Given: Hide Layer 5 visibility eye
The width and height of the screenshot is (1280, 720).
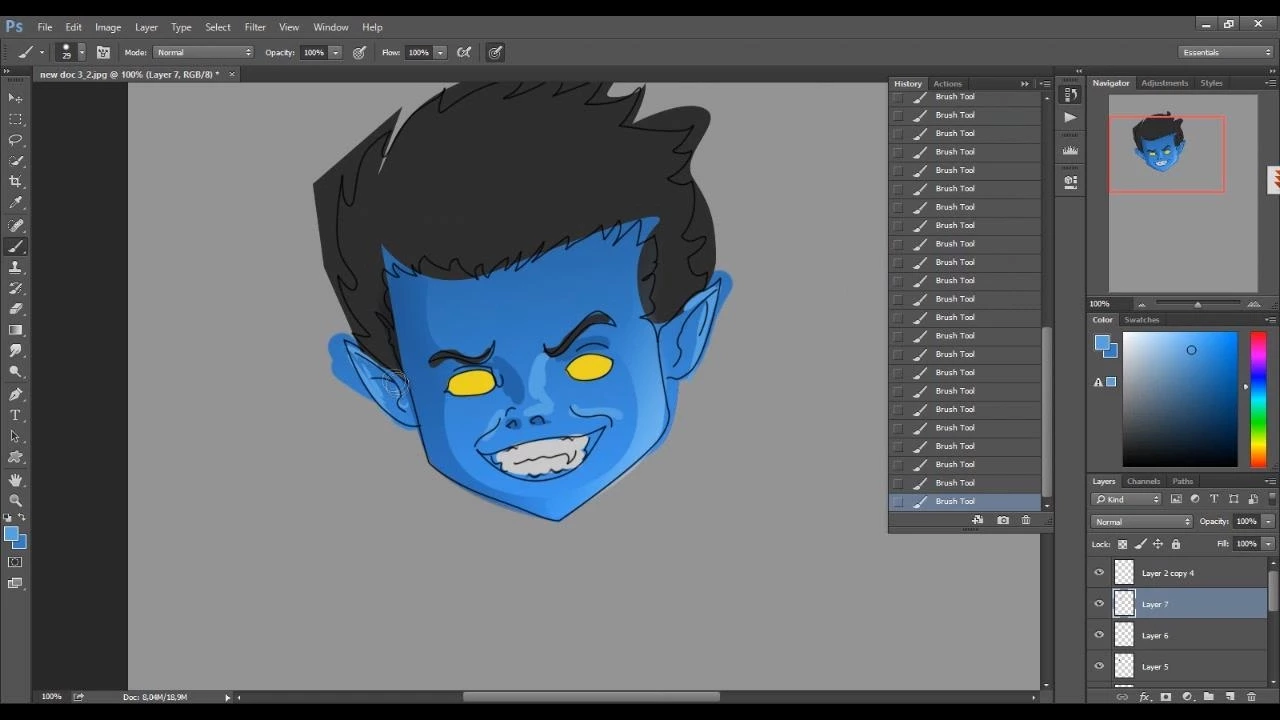Looking at the screenshot, I should (x=1099, y=666).
